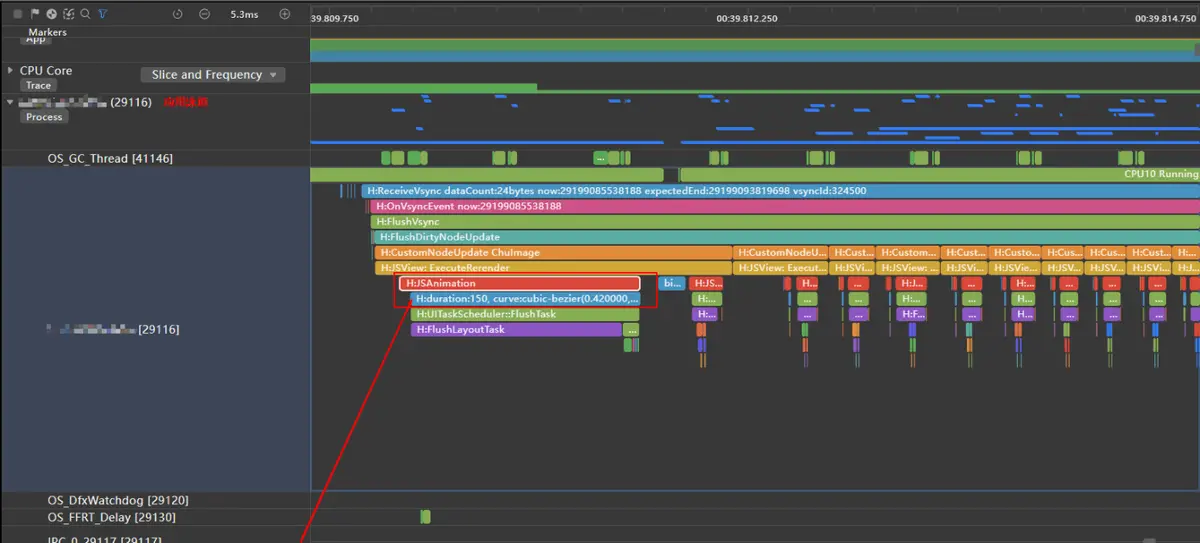Screen dimensions: 1200x543
Task: Click the dashed region selection icon
Action: pyautogui.click(x=68, y=14)
